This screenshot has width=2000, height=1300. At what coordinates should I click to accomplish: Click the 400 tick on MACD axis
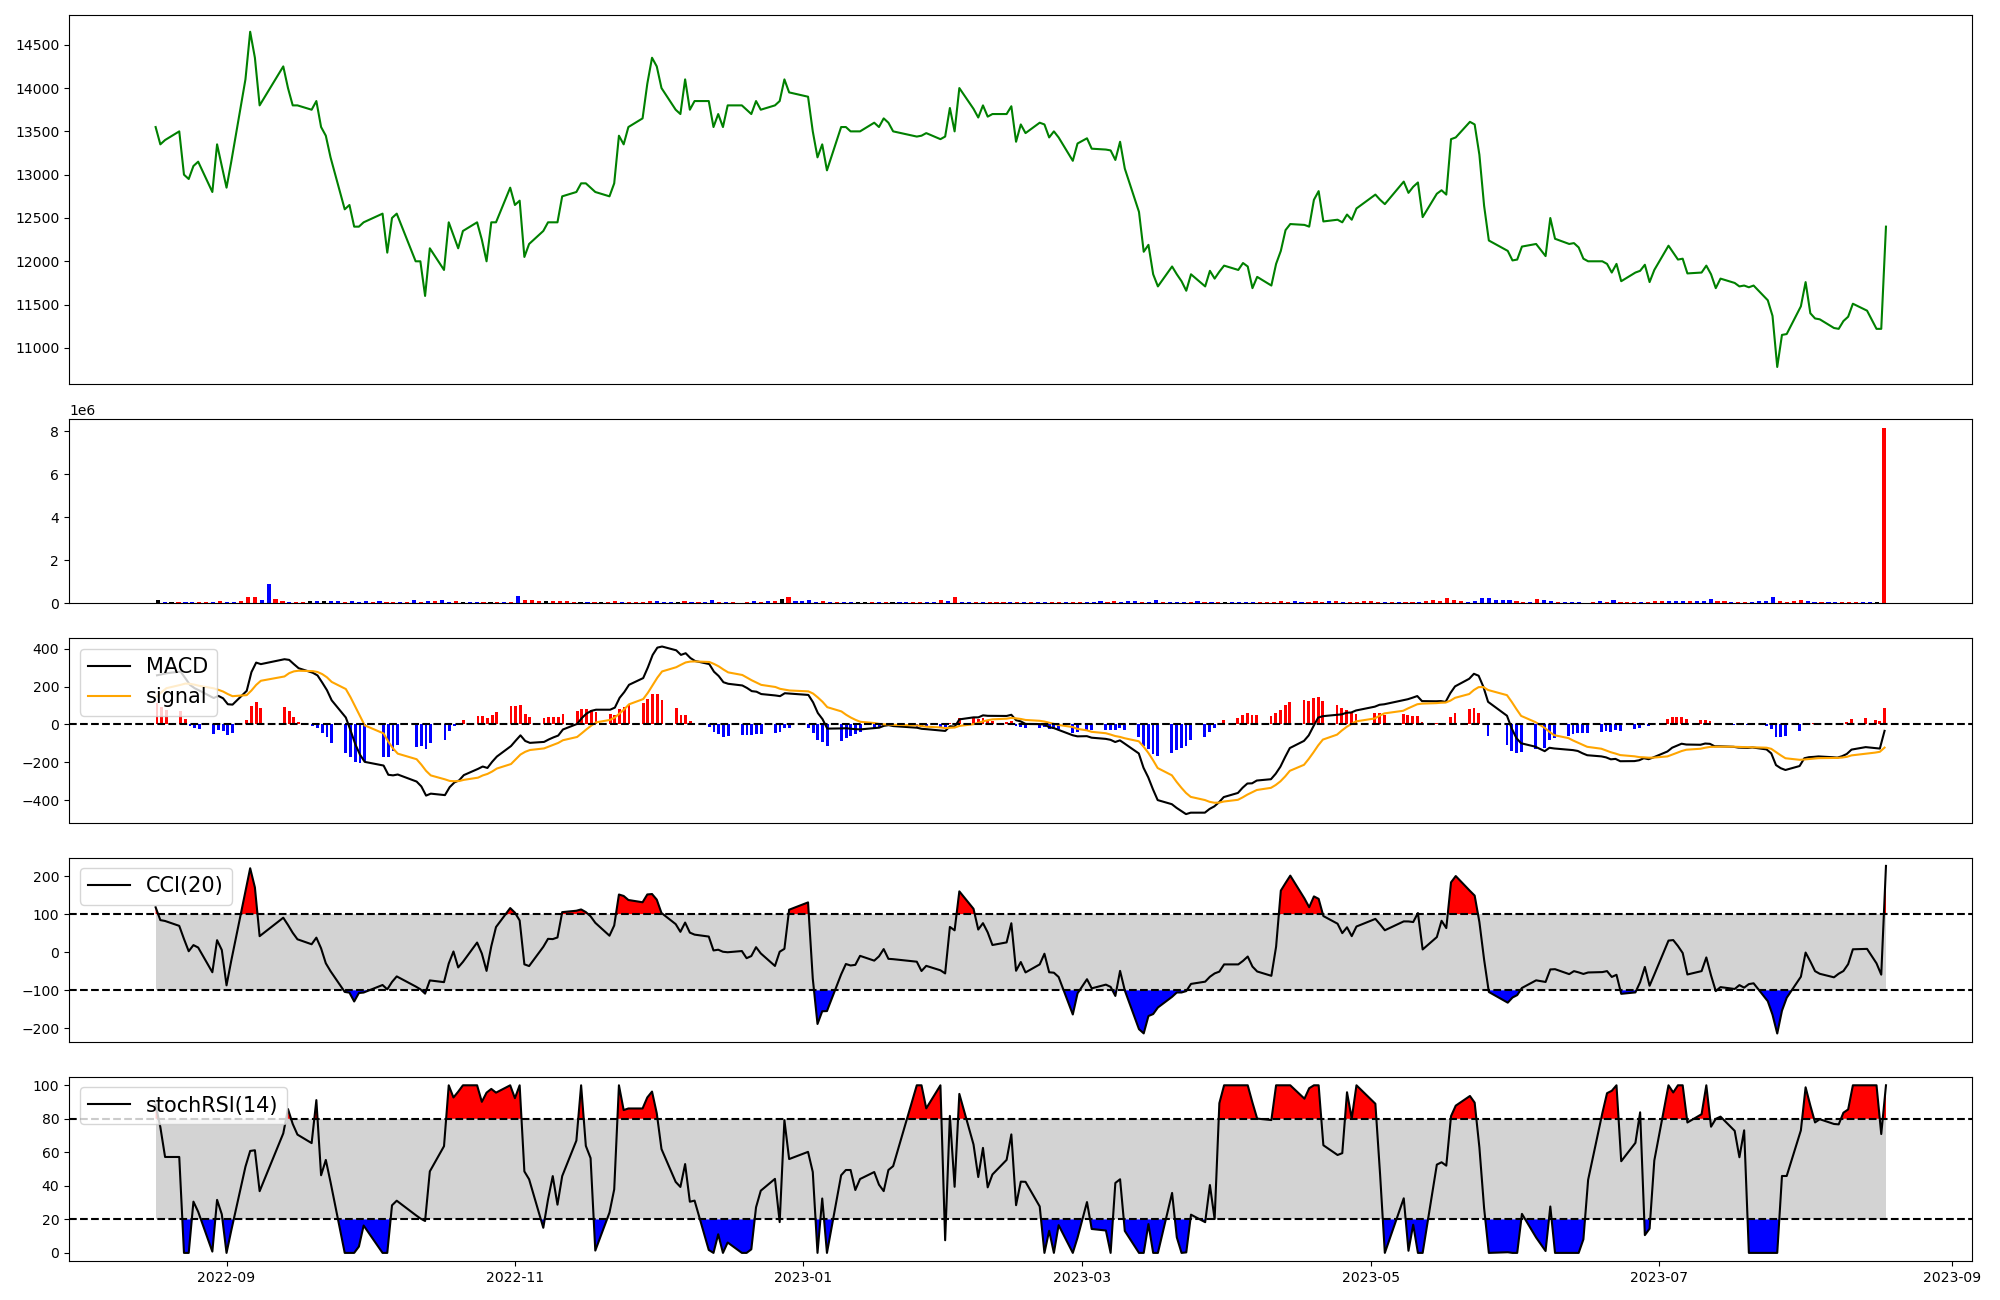pos(46,649)
